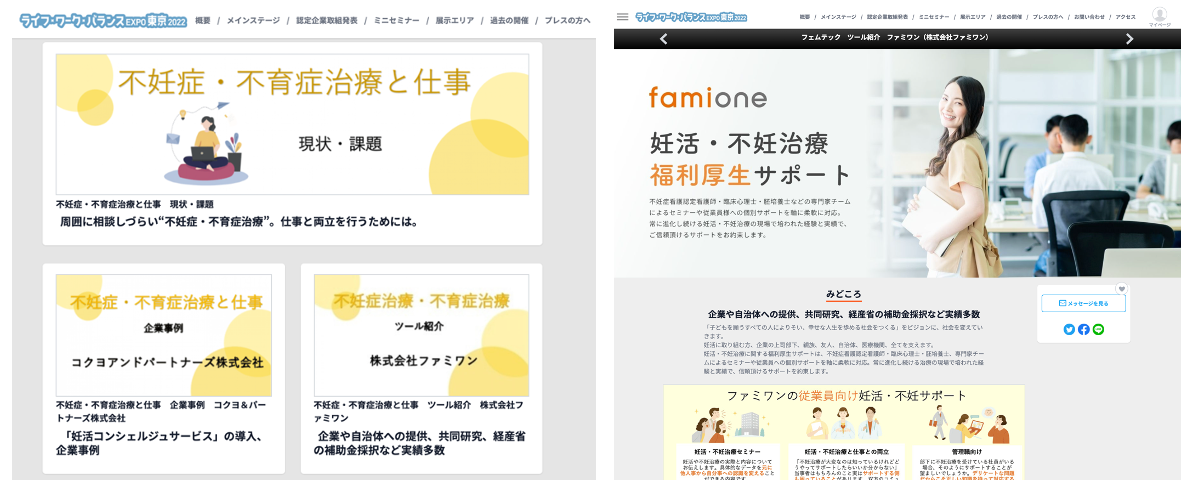Click headline 「妊活コンシェルジュサービス」の導入、企業事例
Screen dimensions: 1200x492
click(x=161, y=444)
